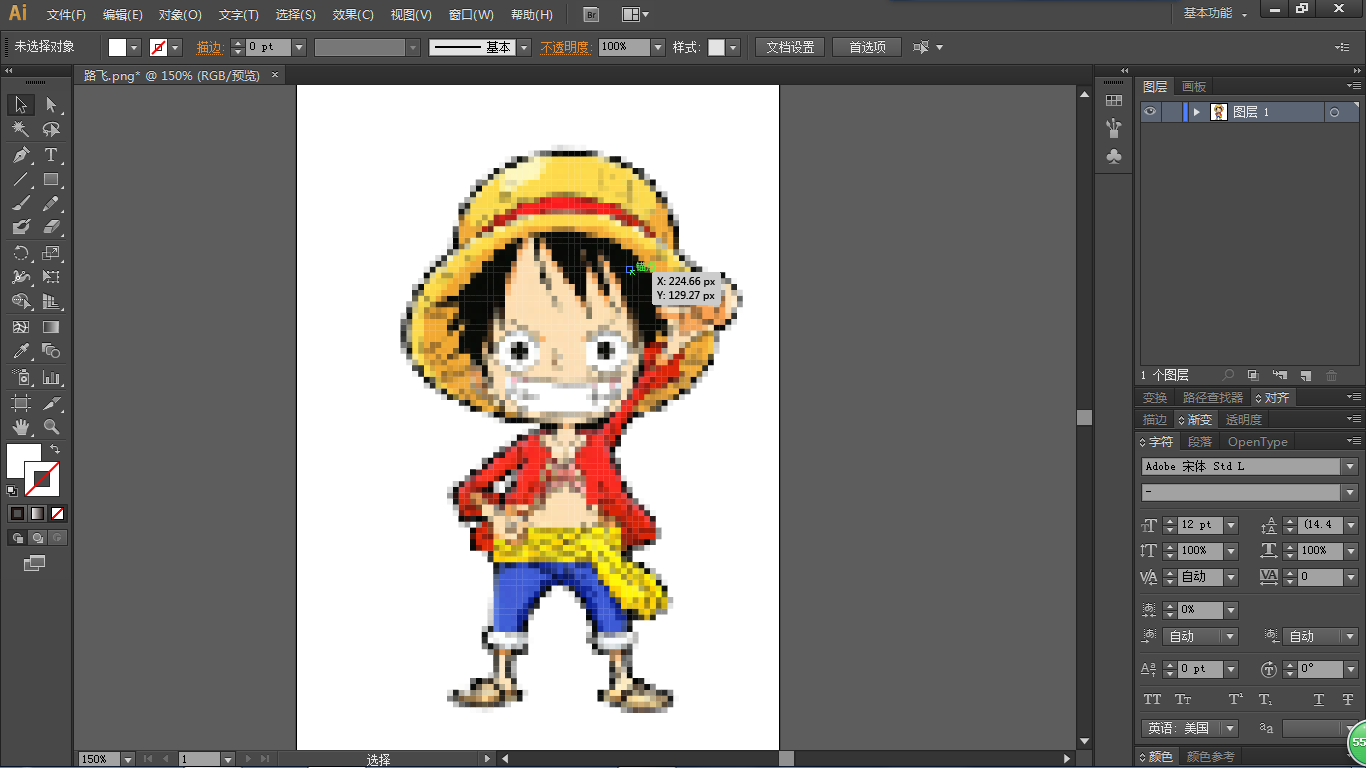The image size is (1366, 768).
Task: Click the 样式 graphic style swatch
Action: coord(717,47)
